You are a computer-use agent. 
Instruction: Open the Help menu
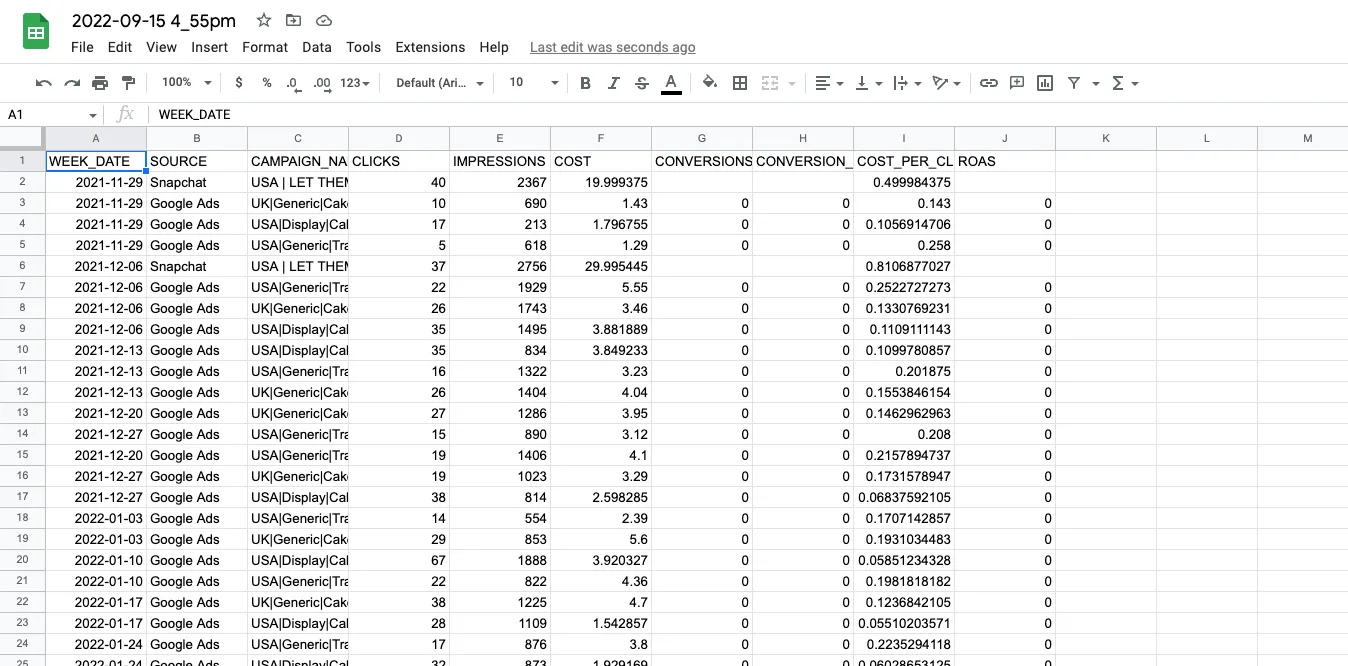point(494,47)
